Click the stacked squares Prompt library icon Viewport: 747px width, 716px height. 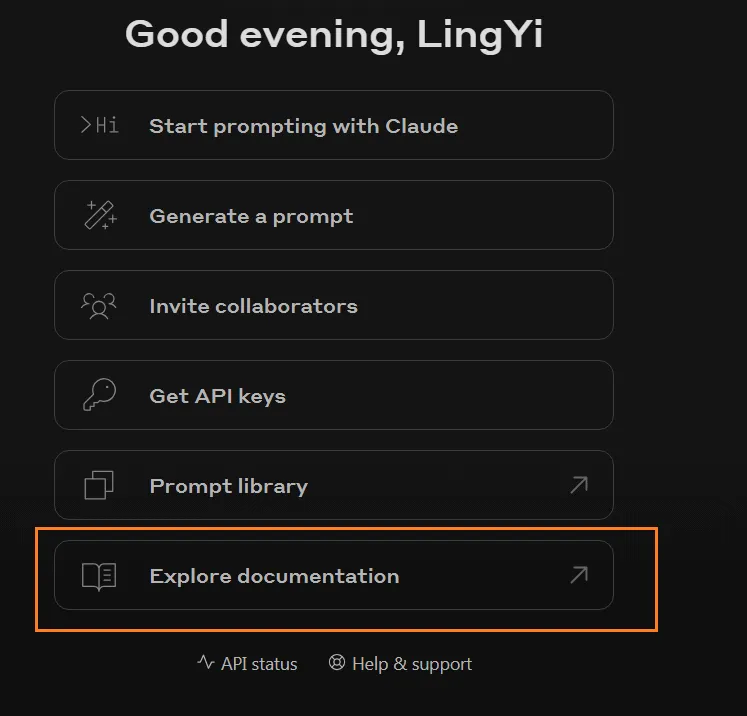pyautogui.click(x=99, y=486)
